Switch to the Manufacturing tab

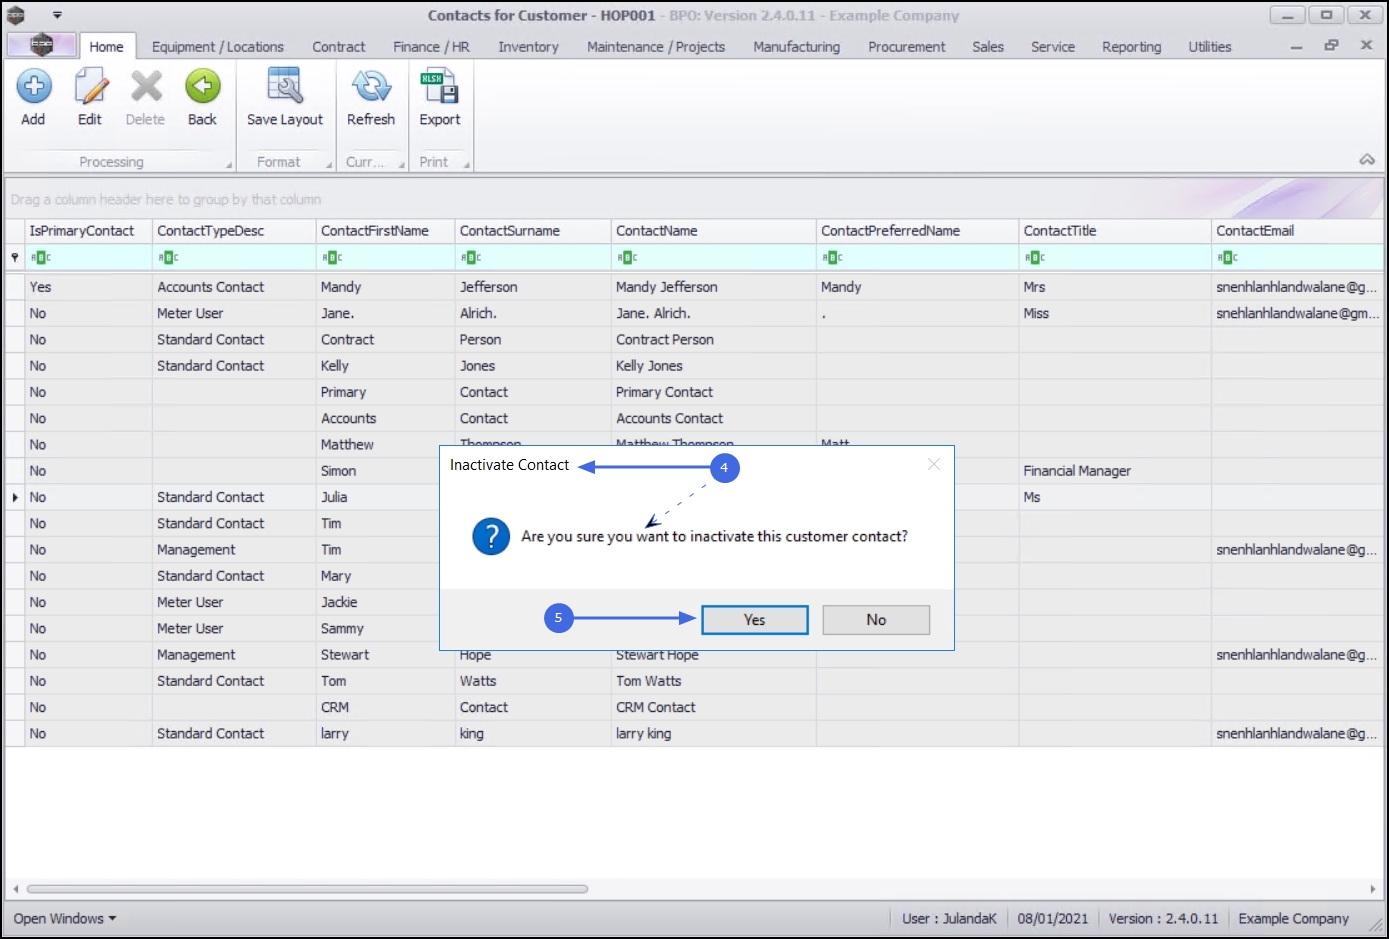797,47
